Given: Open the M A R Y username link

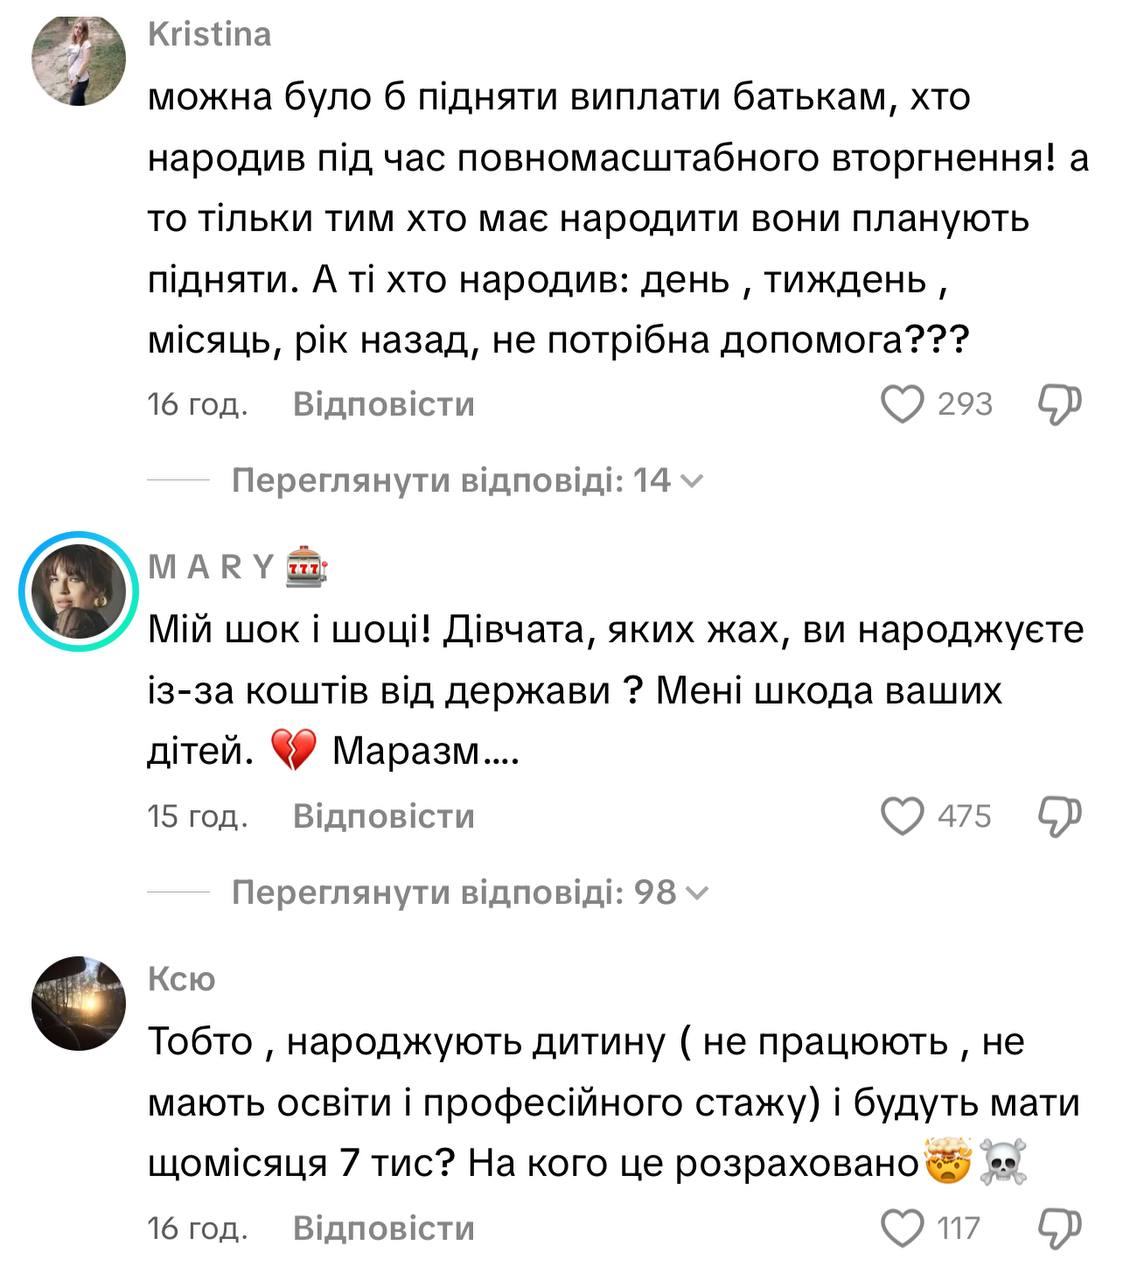Looking at the screenshot, I should click(212, 567).
